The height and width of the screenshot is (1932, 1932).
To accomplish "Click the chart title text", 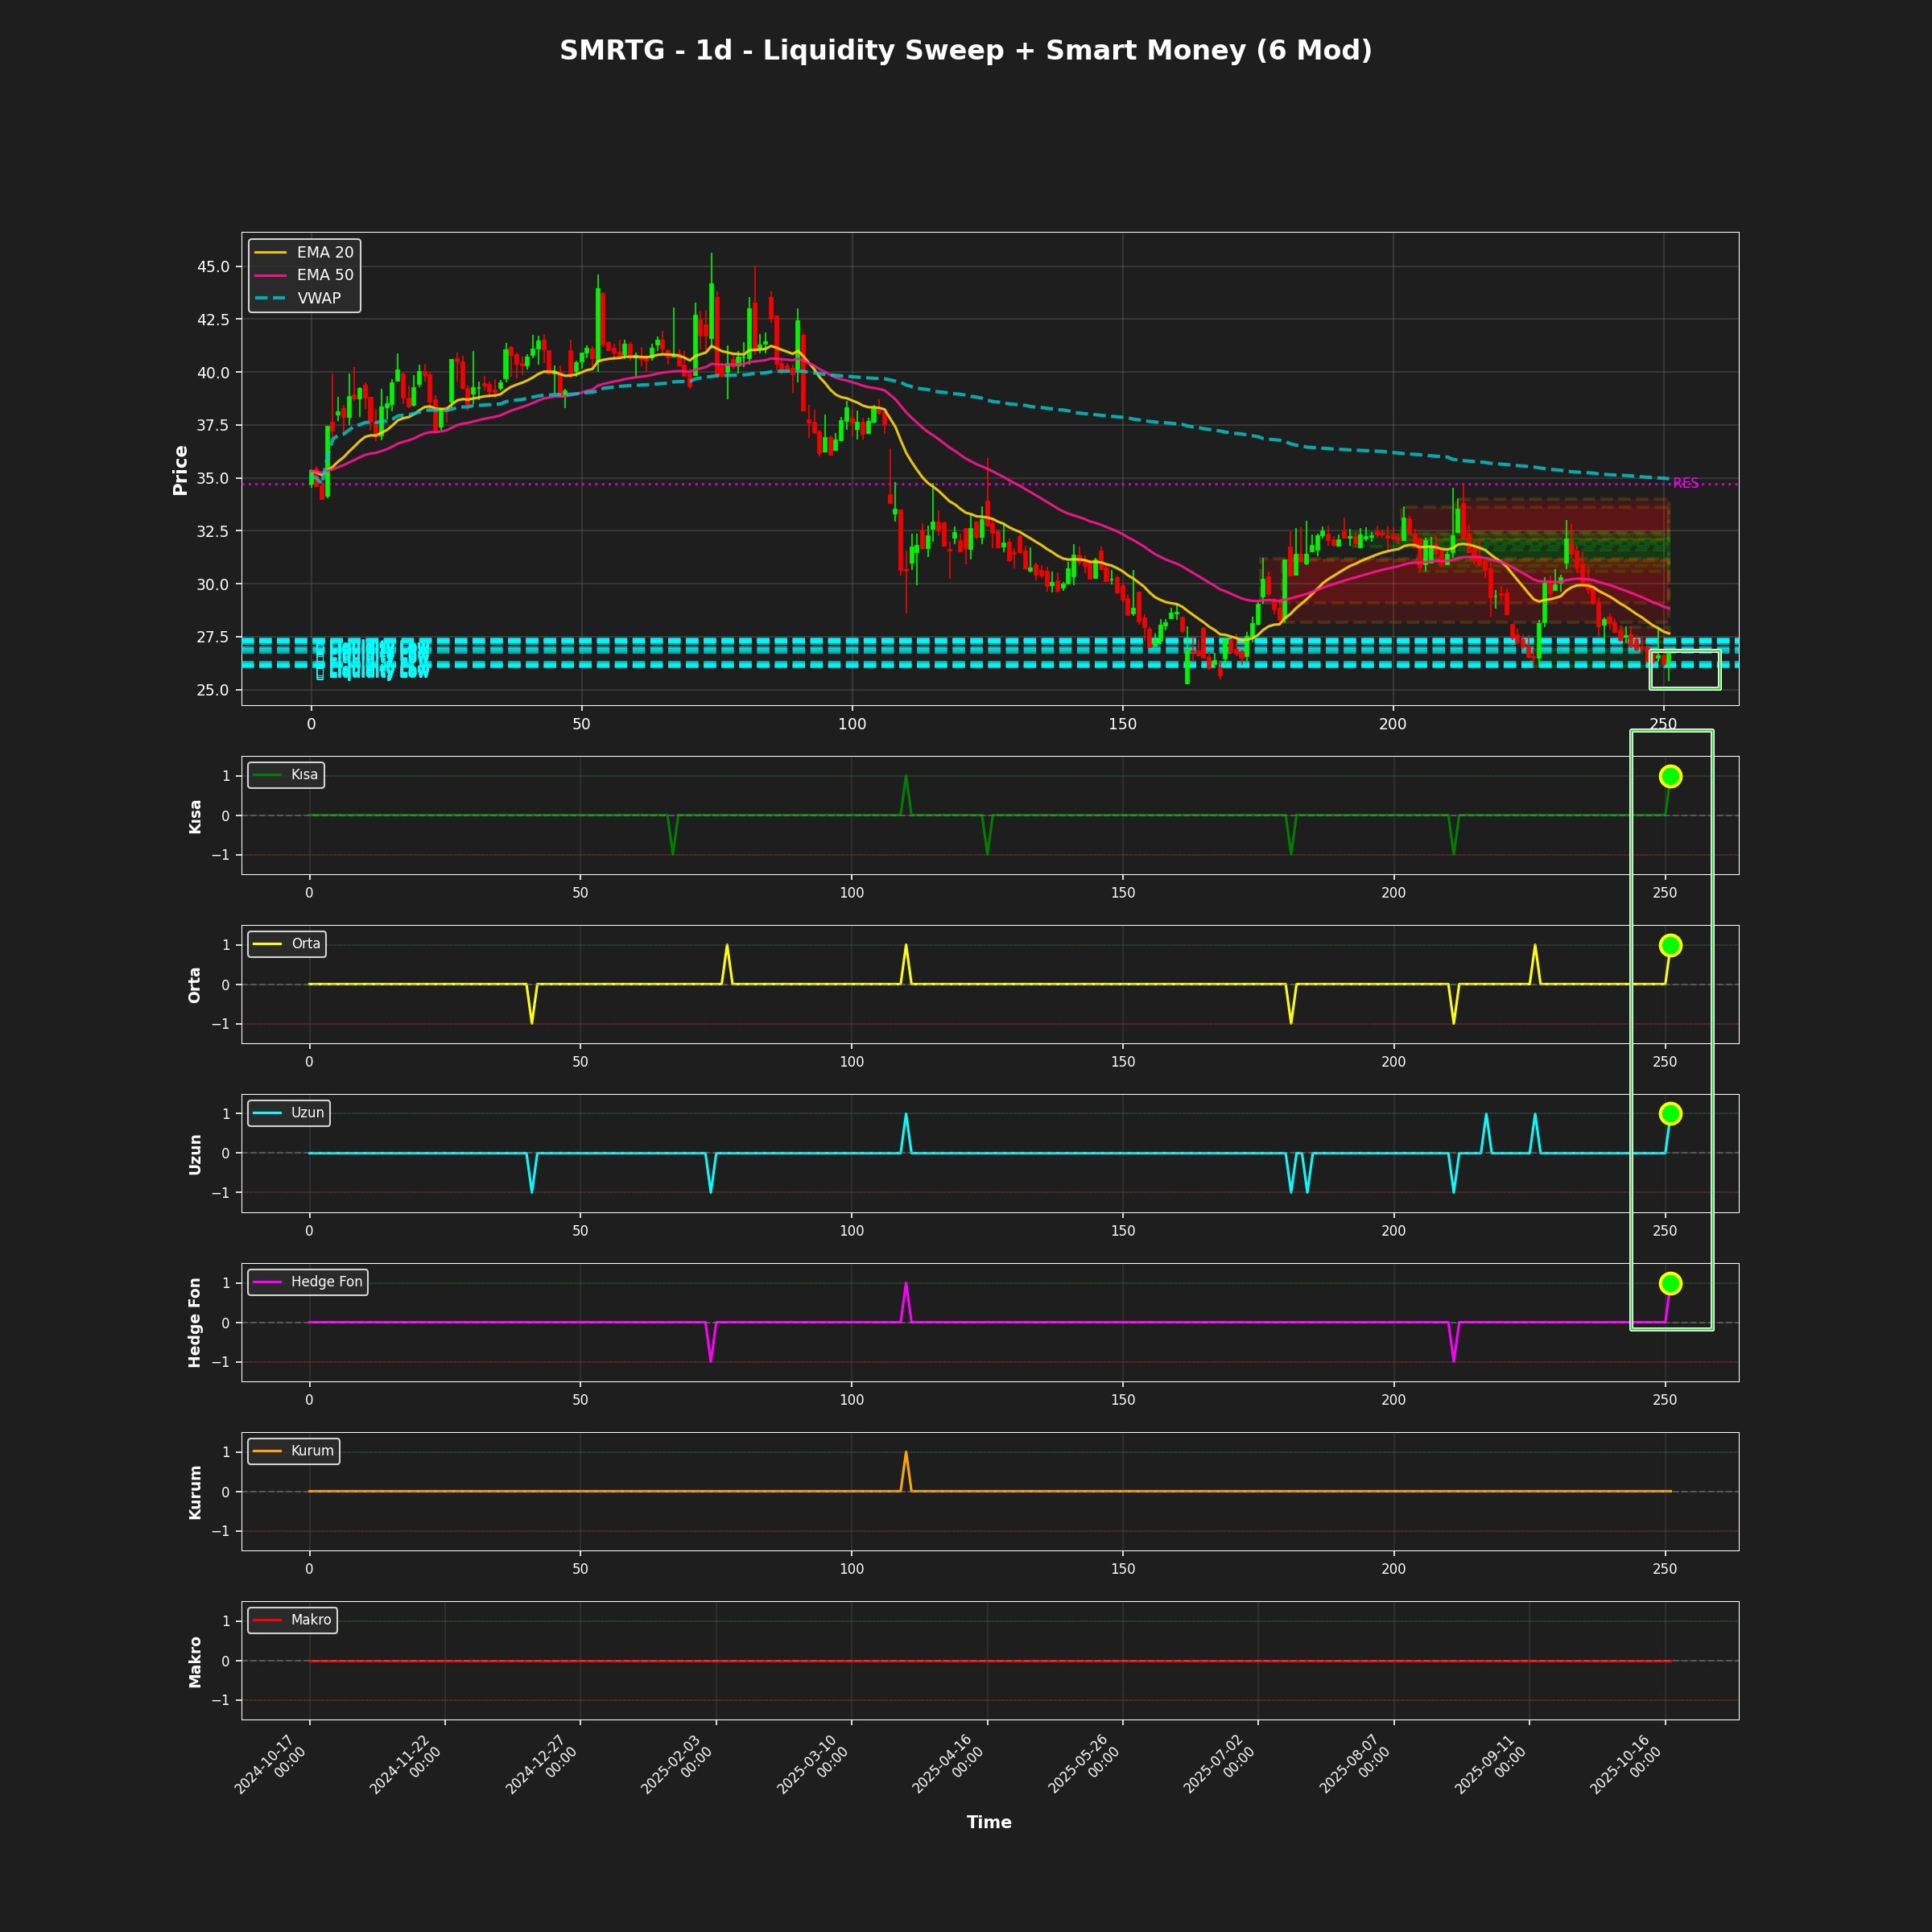I will pos(965,51).
